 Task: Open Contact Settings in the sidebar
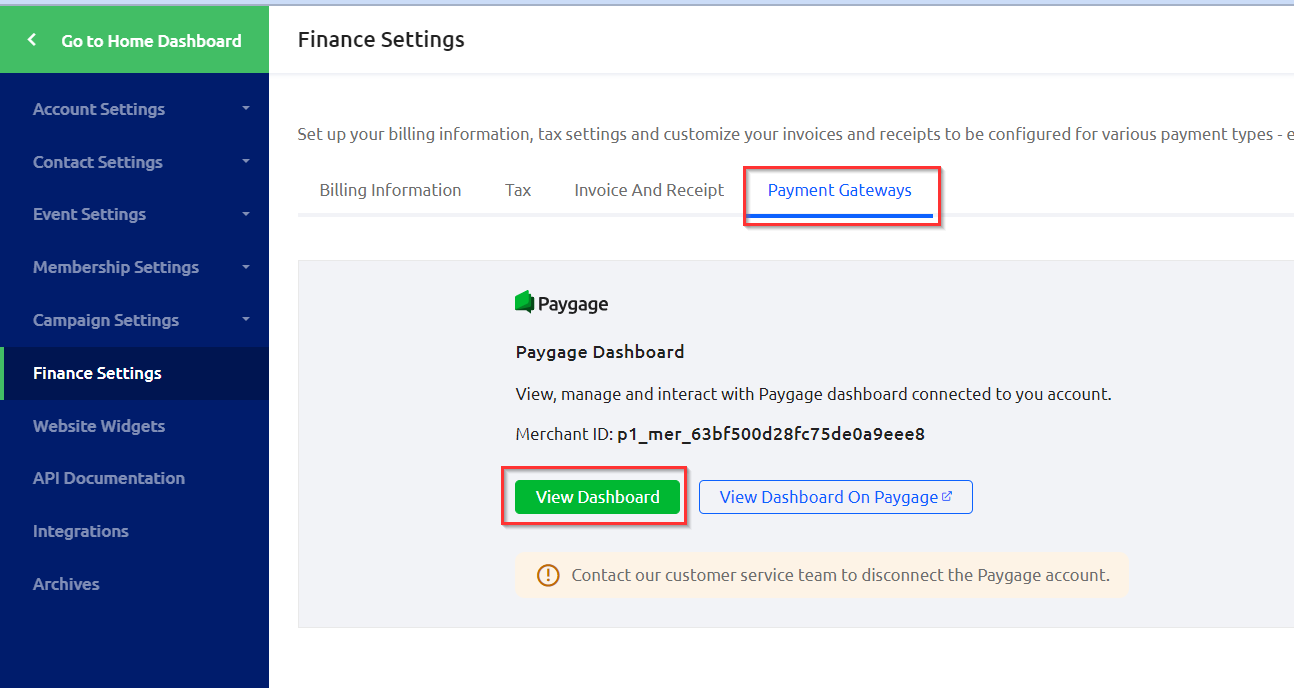point(134,162)
